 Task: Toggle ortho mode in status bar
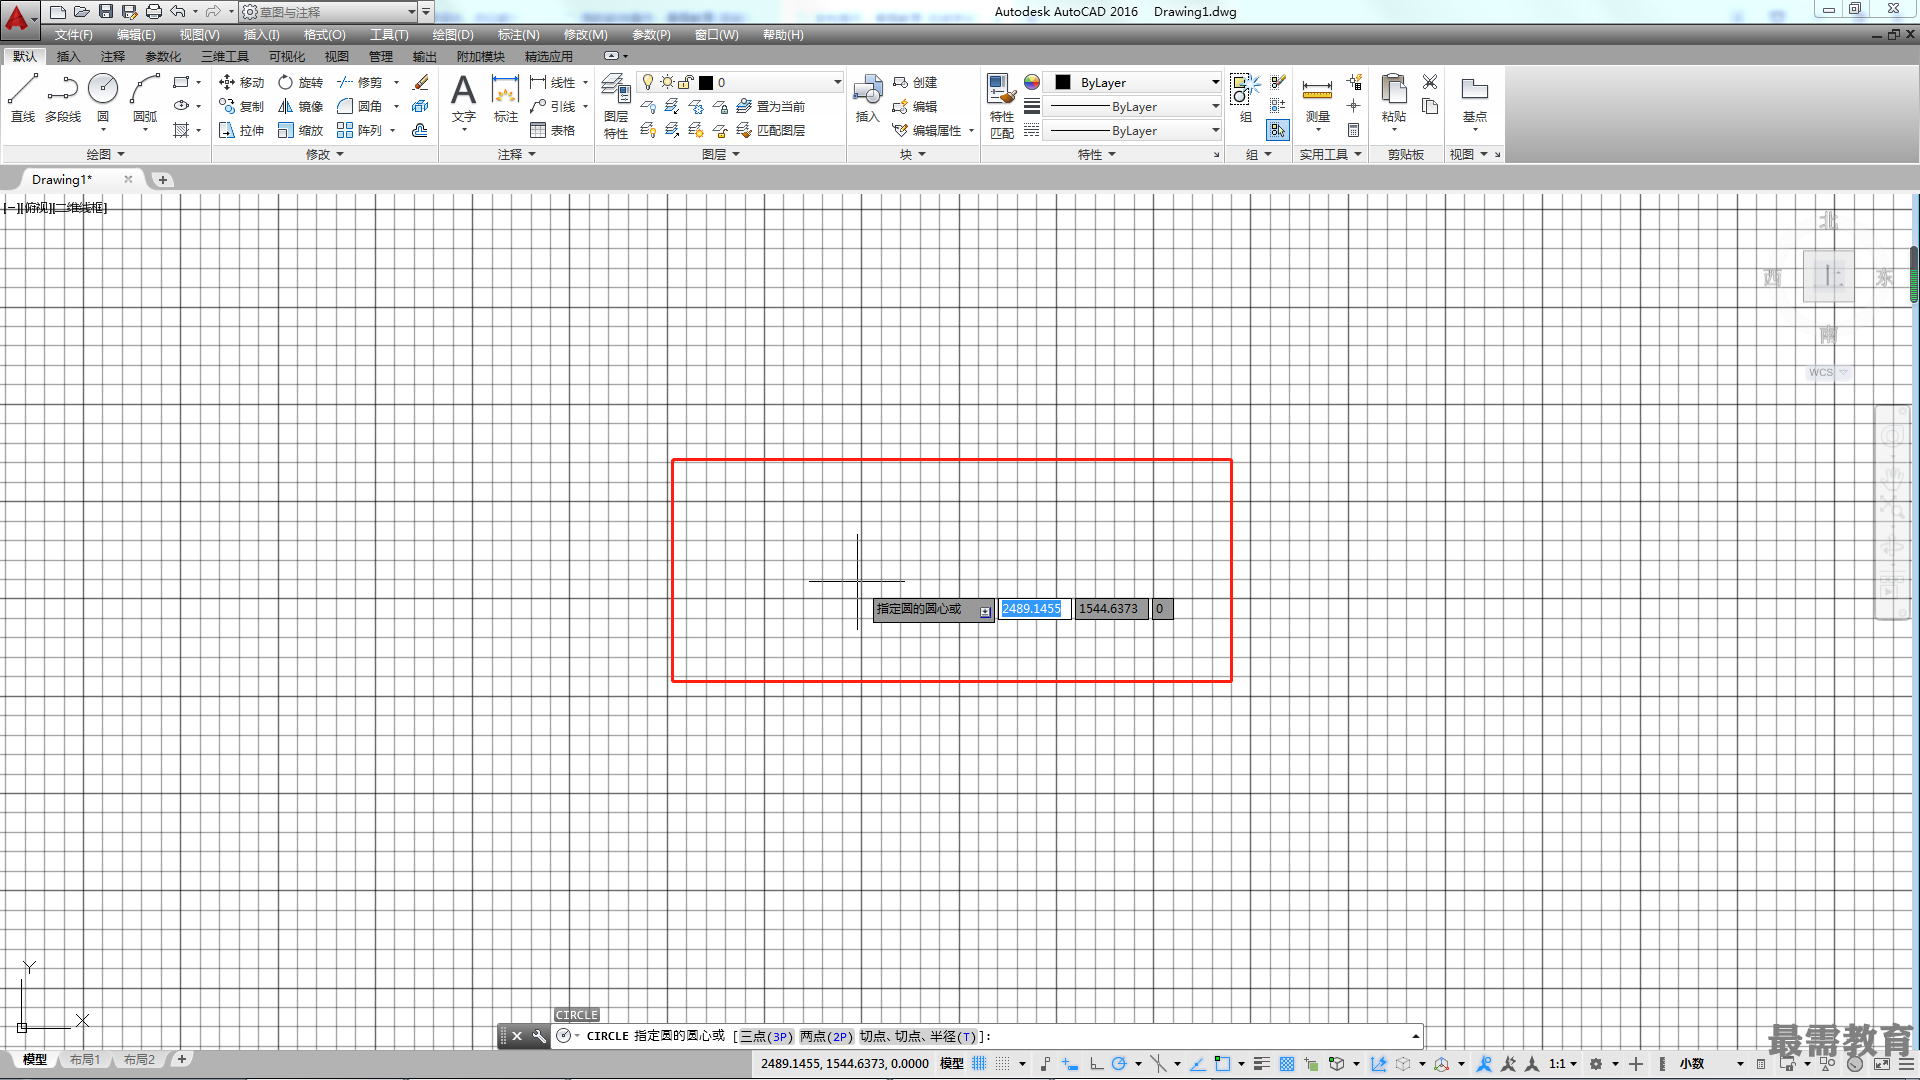pyautogui.click(x=1096, y=1063)
